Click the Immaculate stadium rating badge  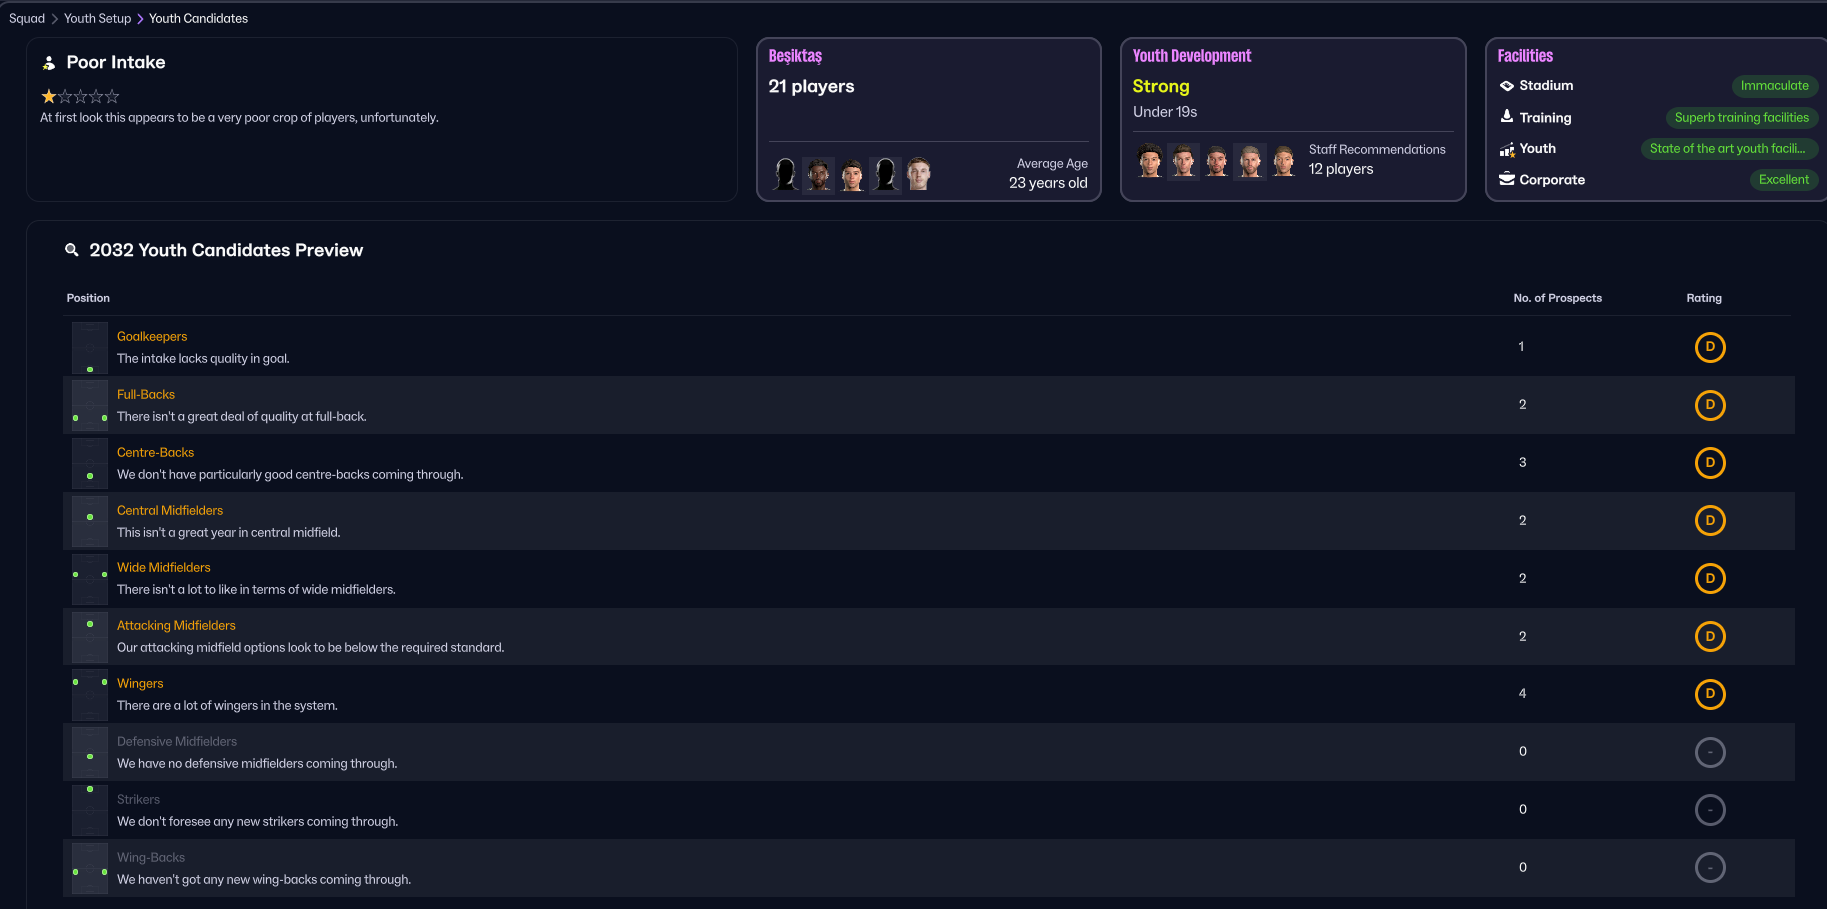(x=1773, y=86)
